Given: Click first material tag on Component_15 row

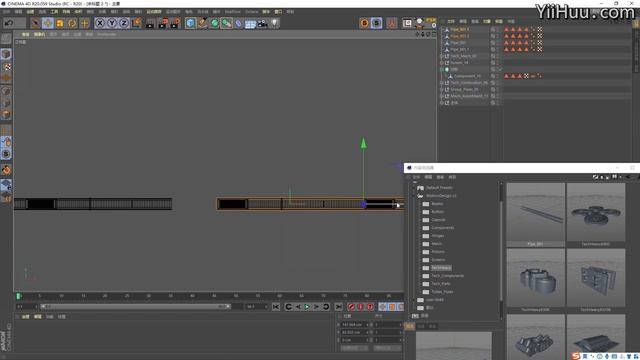Looking at the screenshot, I should [x=507, y=76].
